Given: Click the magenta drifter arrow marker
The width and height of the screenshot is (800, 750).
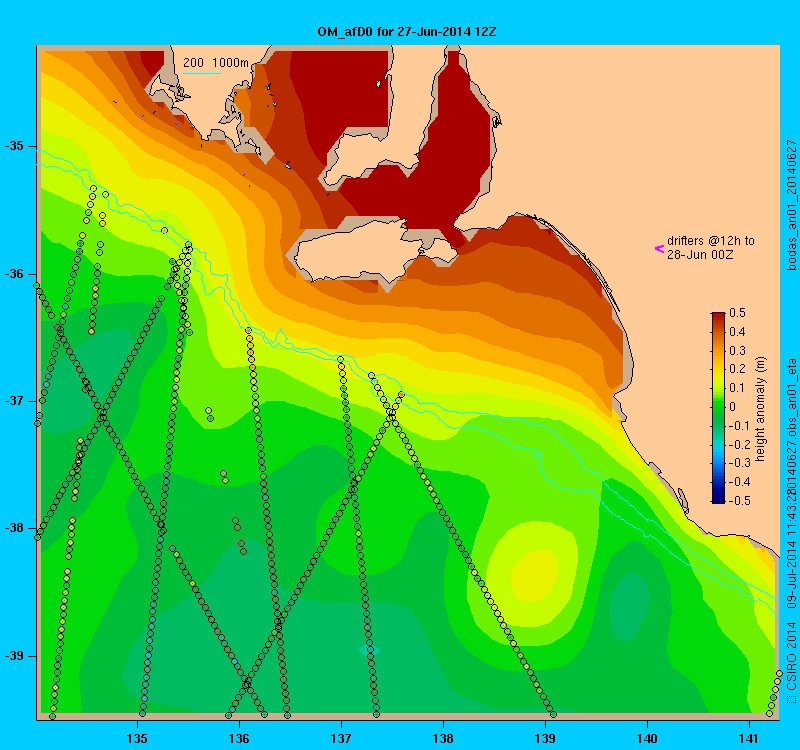Looking at the screenshot, I should (x=660, y=249).
